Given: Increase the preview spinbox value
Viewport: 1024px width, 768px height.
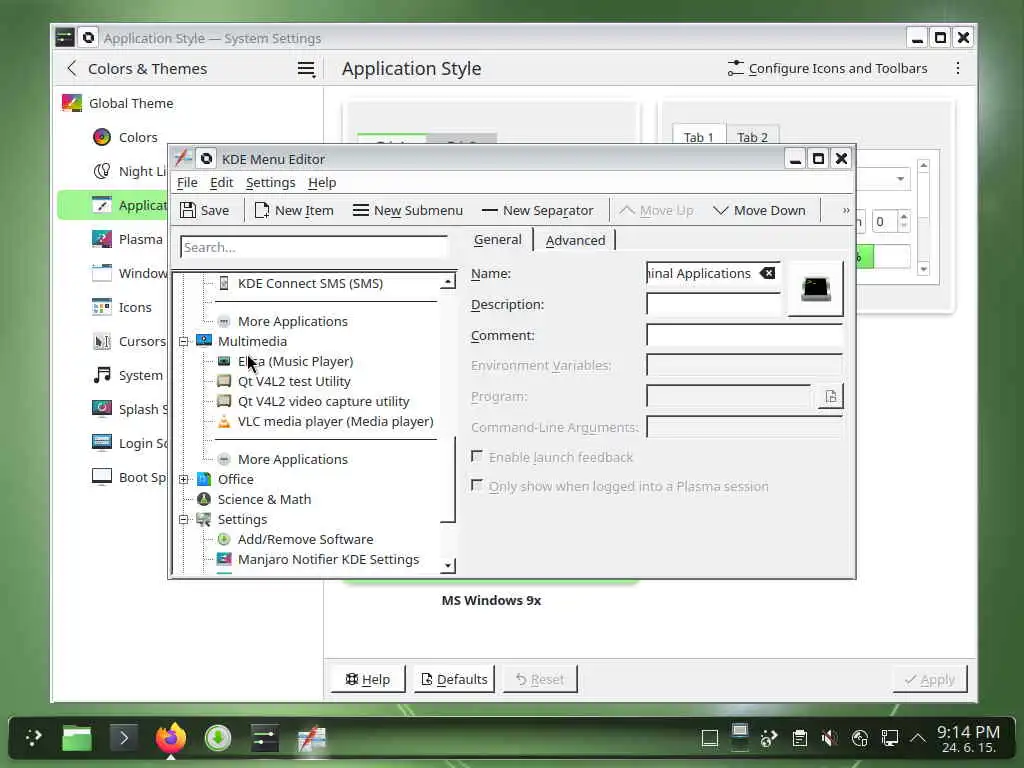Looking at the screenshot, I should pos(904,216).
